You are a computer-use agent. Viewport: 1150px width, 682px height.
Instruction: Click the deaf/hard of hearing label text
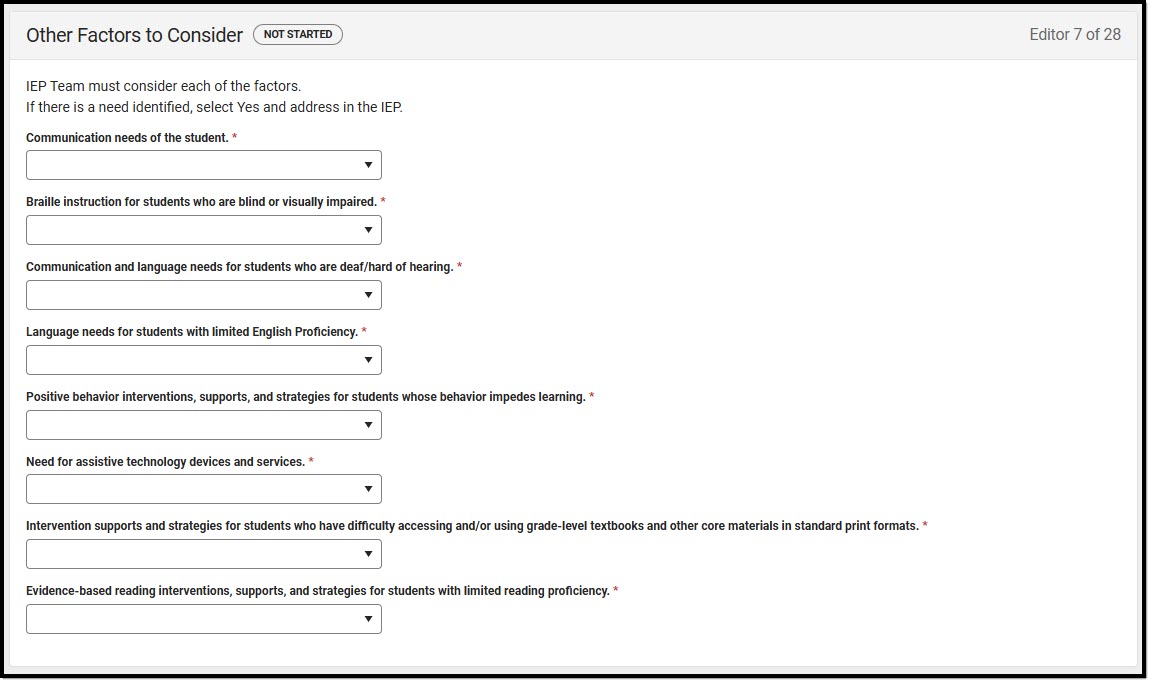[240, 267]
